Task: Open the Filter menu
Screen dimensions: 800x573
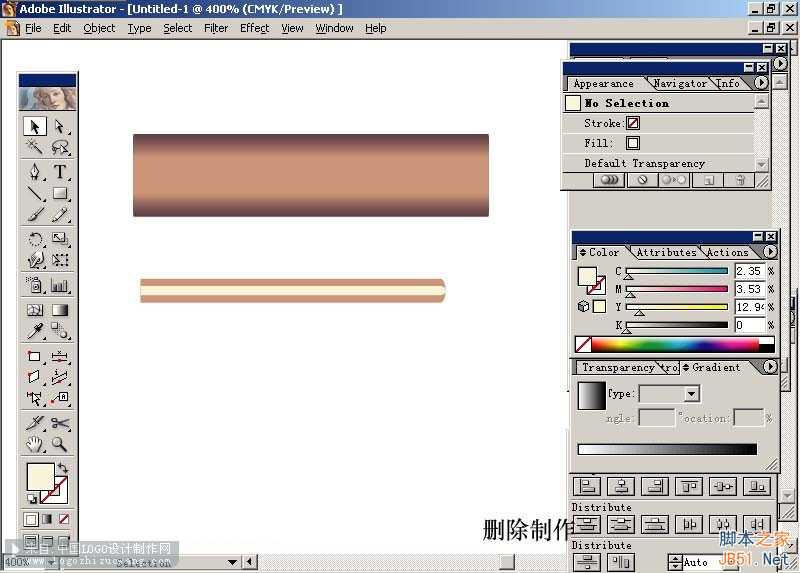Action: 216,28
